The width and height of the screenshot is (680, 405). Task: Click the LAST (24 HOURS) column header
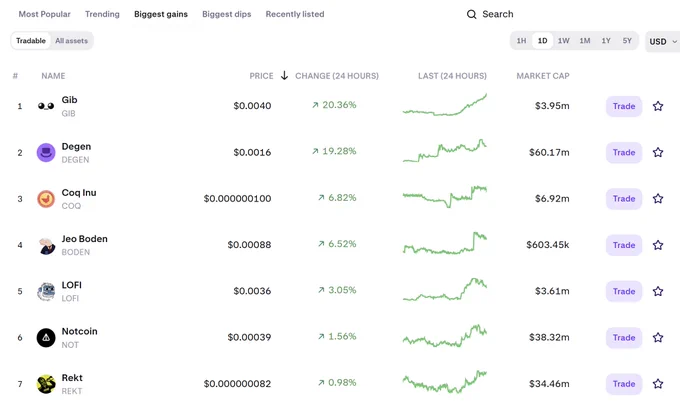point(452,76)
